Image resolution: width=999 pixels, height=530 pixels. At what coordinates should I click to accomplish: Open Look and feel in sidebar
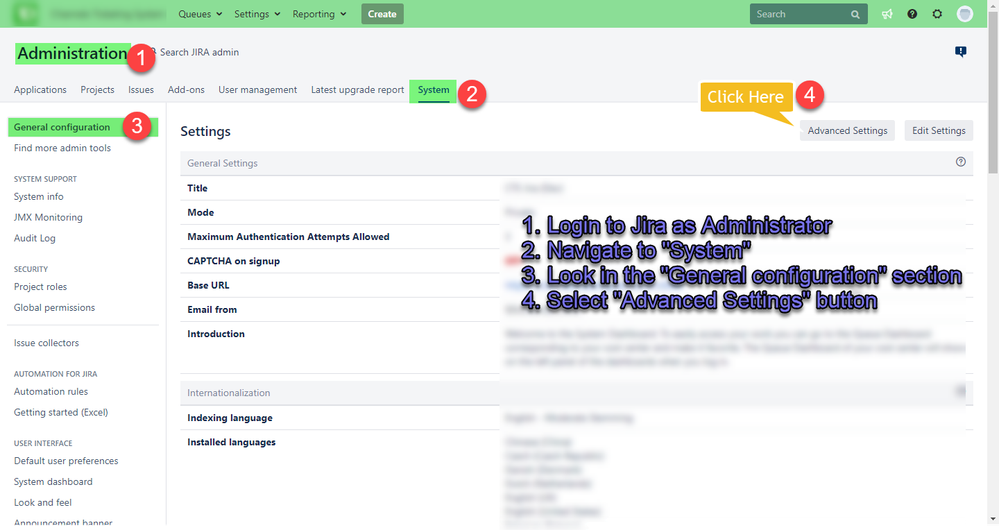(43, 503)
